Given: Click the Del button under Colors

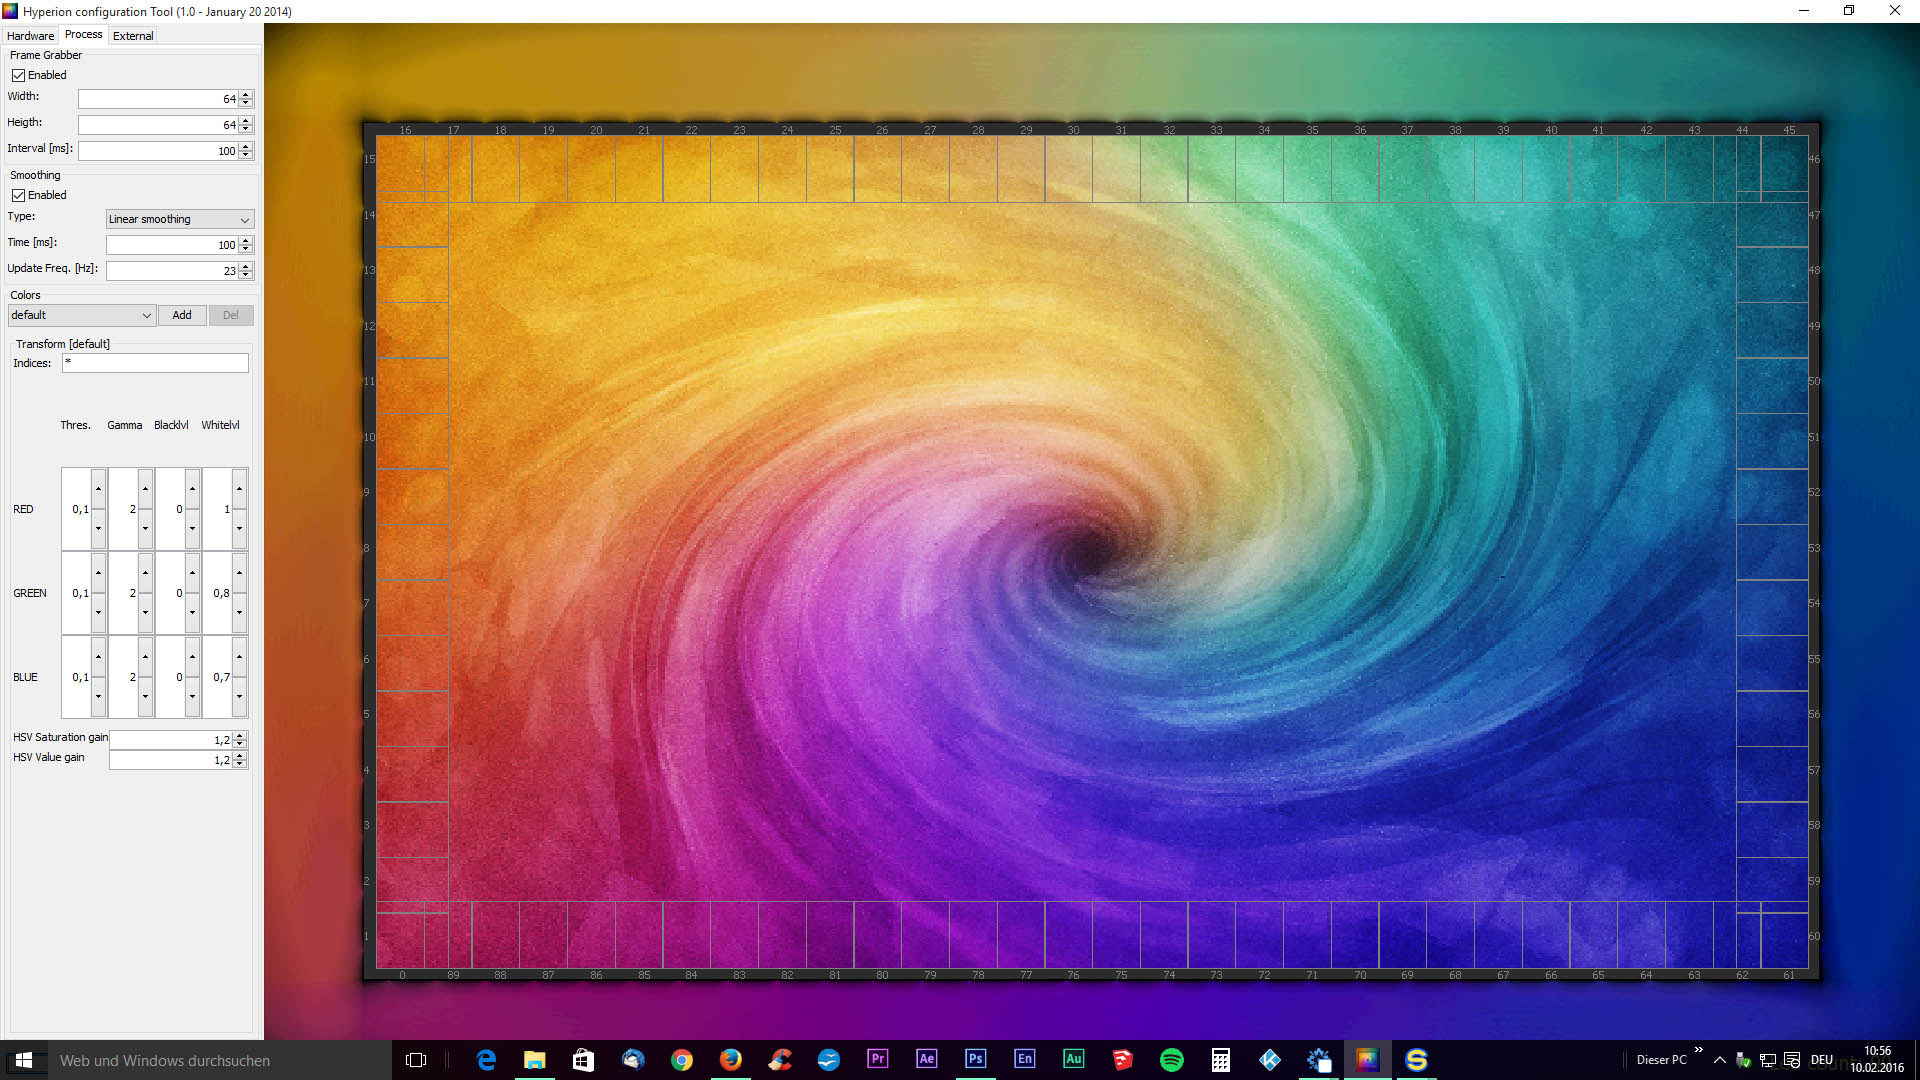Looking at the screenshot, I should [x=231, y=315].
